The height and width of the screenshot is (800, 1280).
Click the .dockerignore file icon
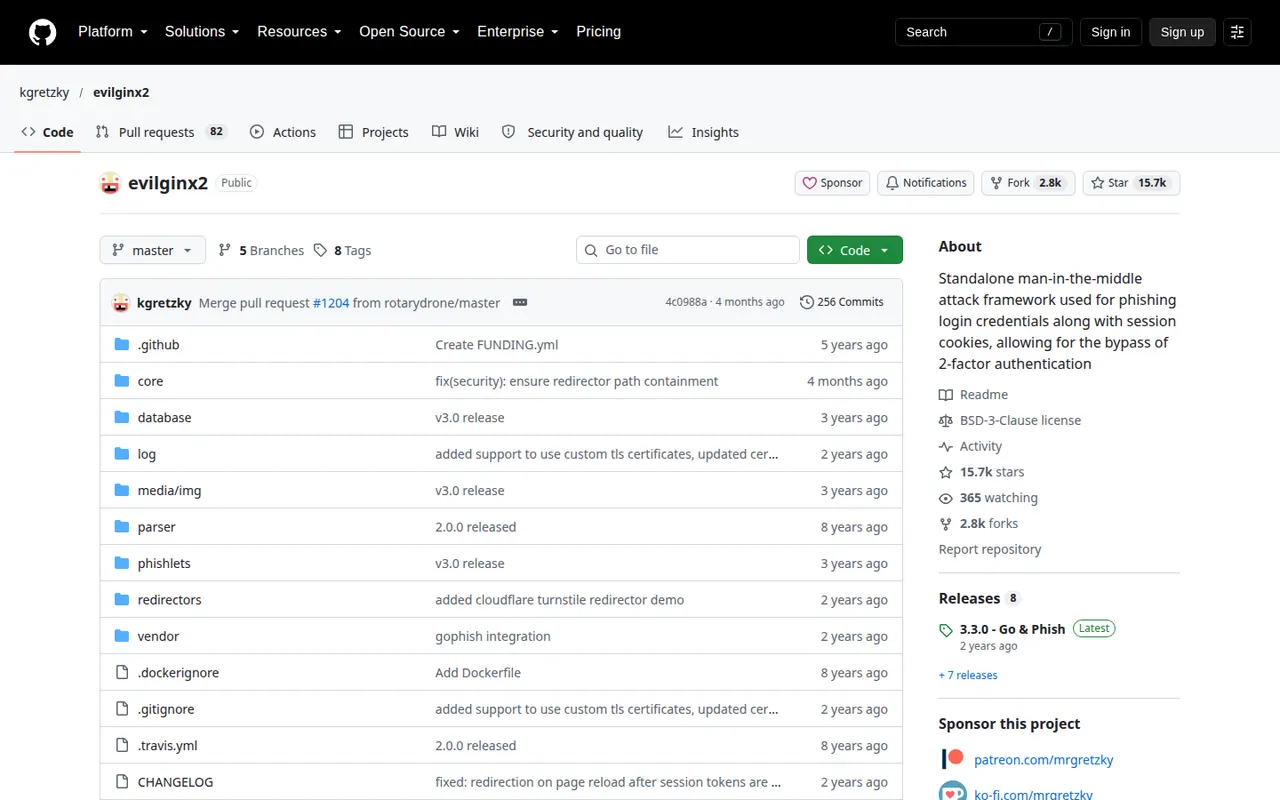(x=122, y=673)
